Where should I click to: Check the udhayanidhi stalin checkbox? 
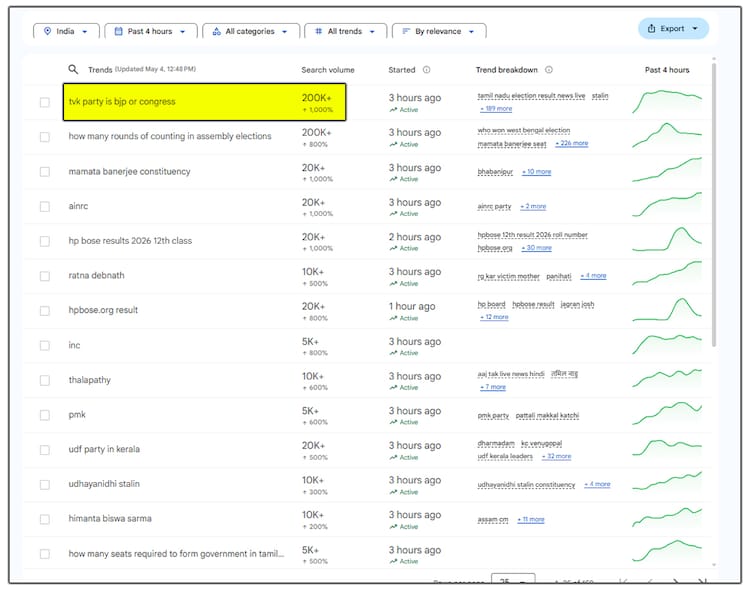[x=44, y=484]
